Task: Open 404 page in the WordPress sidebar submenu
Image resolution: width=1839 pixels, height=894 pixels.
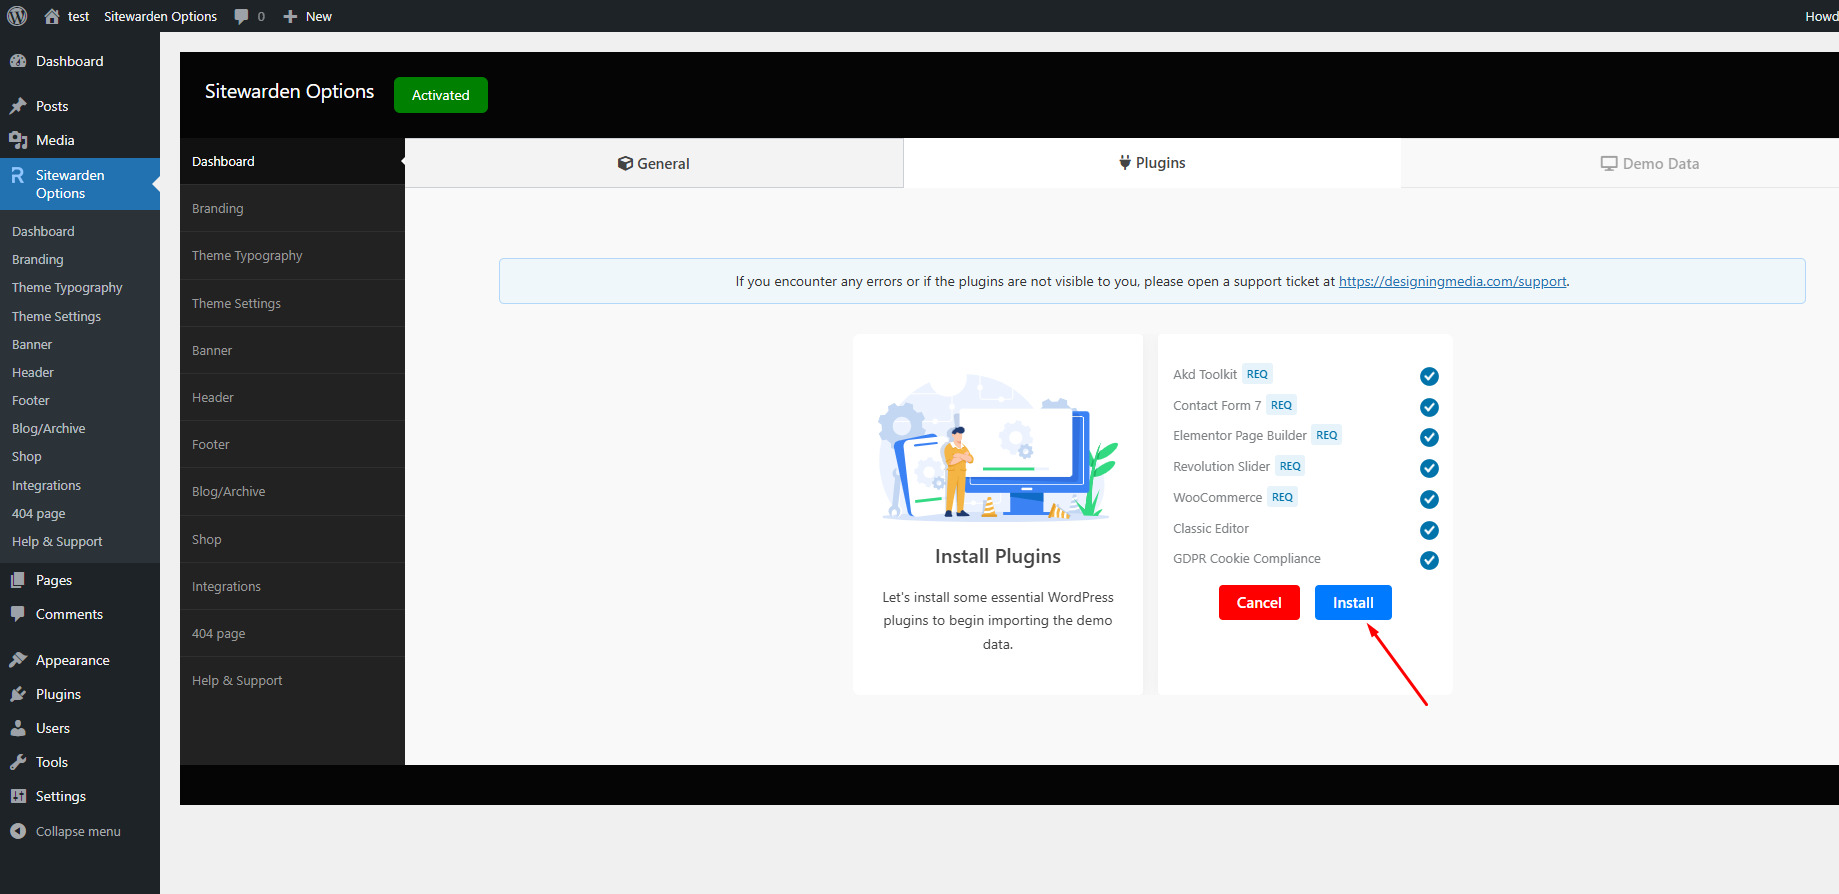Action: pyautogui.click(x=39, y=513)
